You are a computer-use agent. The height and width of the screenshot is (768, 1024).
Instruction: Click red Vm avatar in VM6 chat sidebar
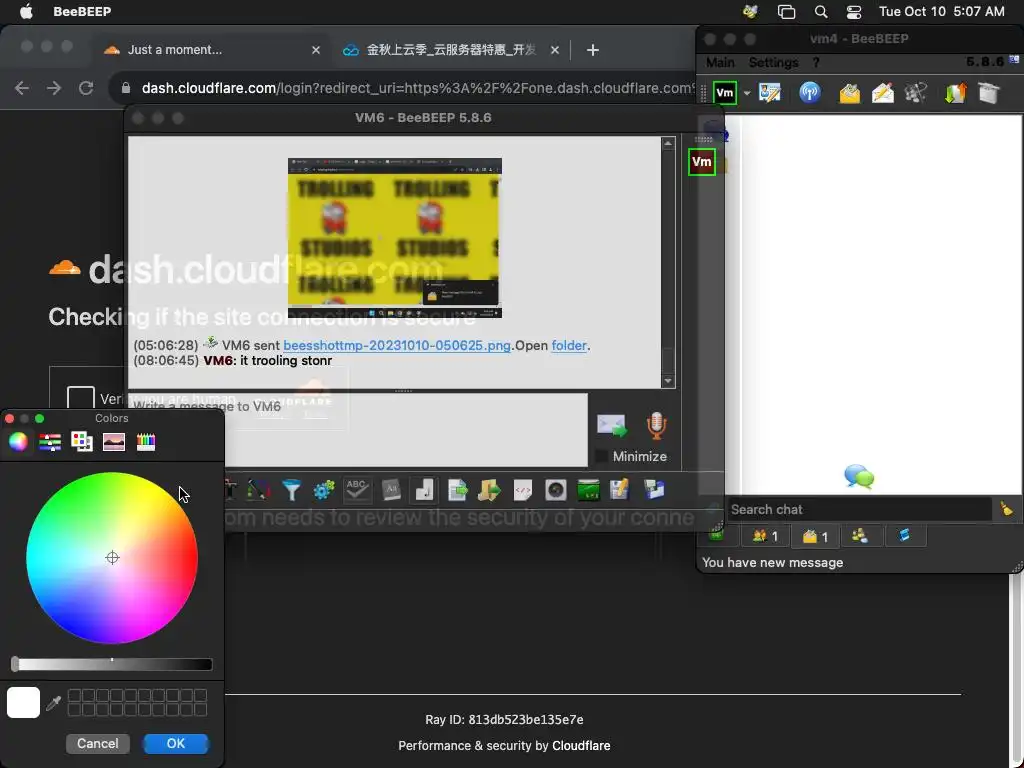[701, 162]
